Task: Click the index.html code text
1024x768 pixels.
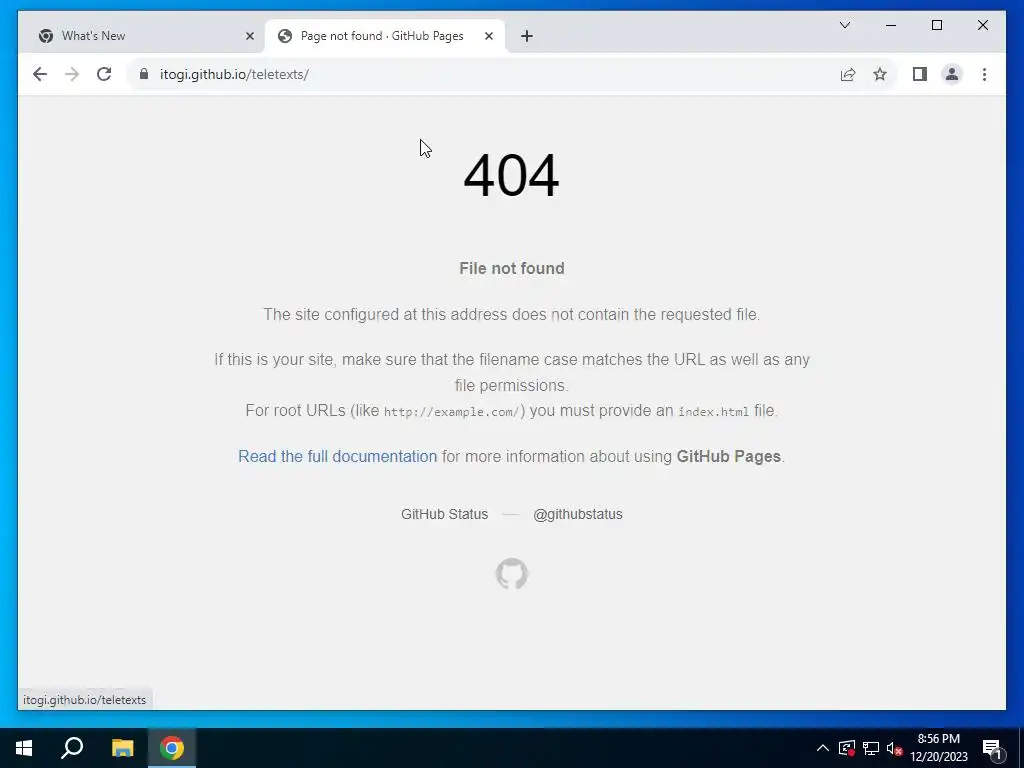Action: pos(713,411)
